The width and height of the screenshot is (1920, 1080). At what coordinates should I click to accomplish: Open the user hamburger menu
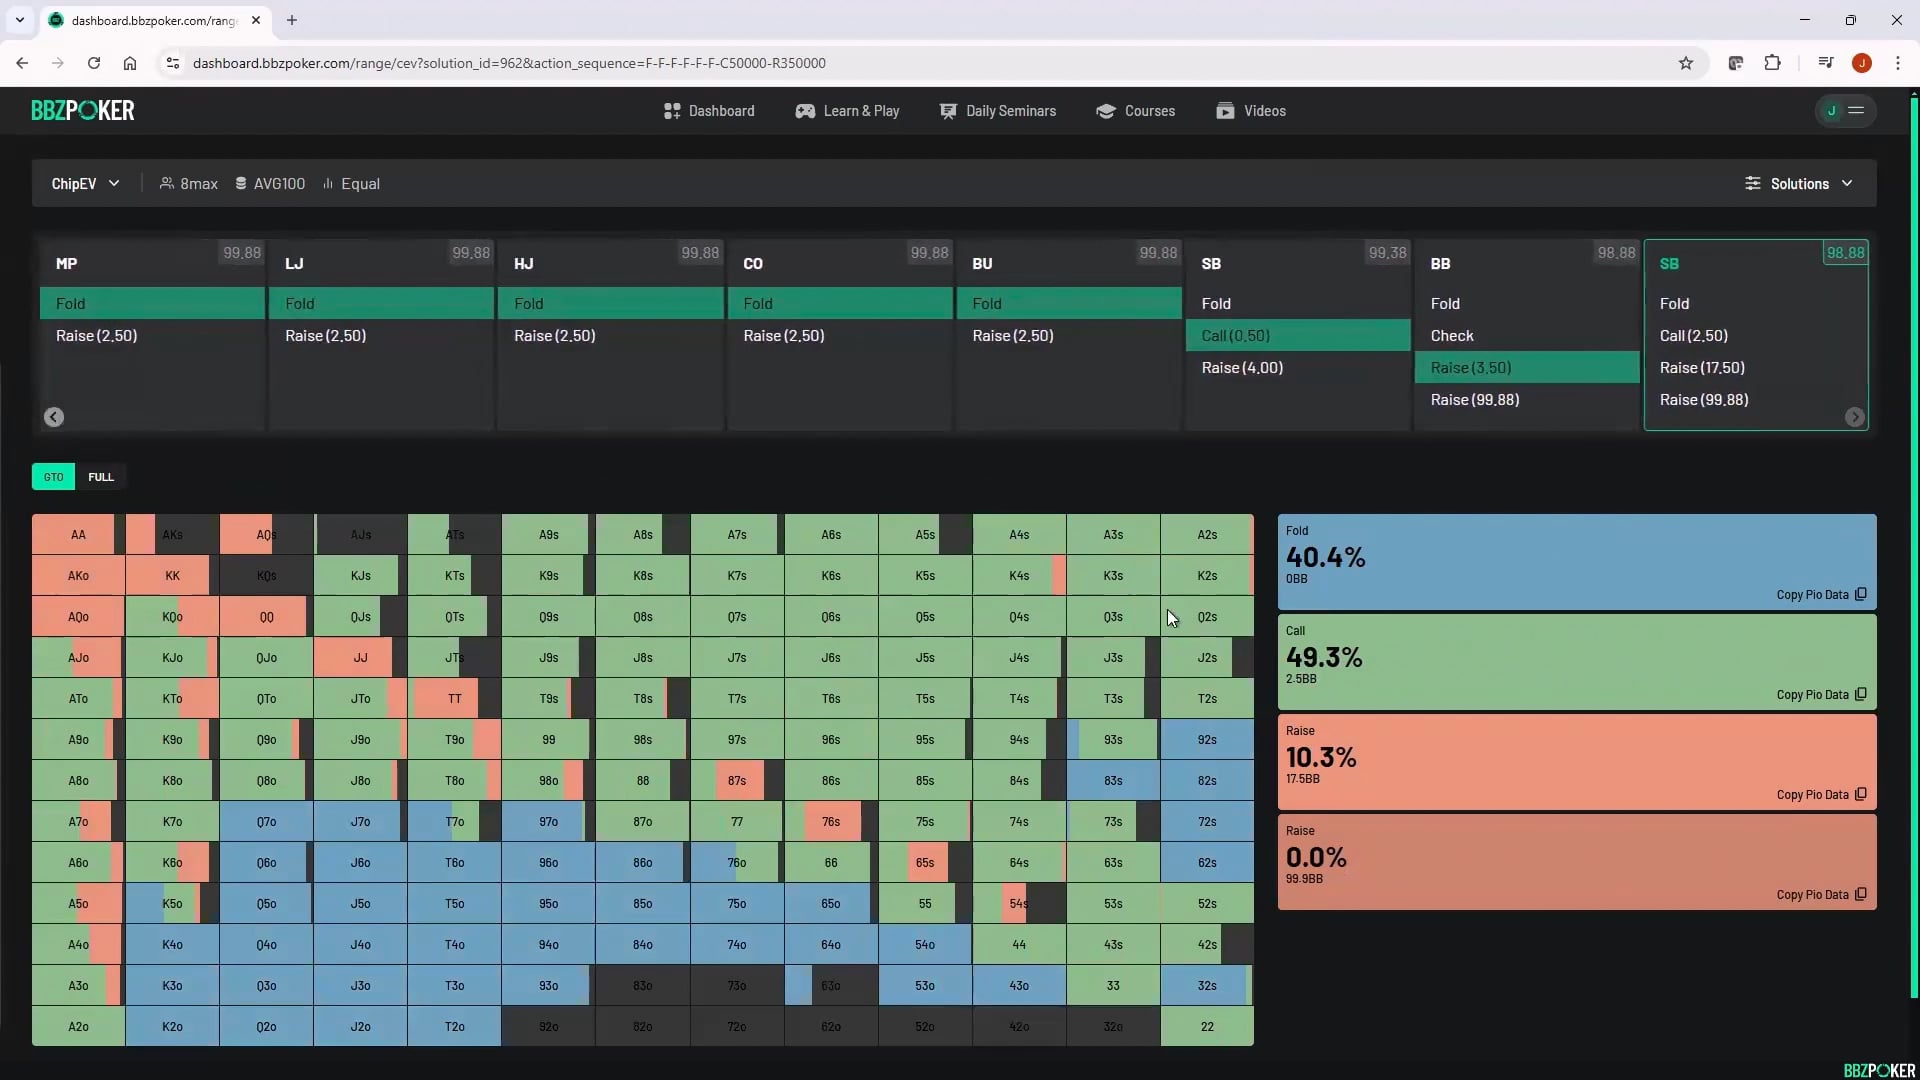coord(1856,111)
